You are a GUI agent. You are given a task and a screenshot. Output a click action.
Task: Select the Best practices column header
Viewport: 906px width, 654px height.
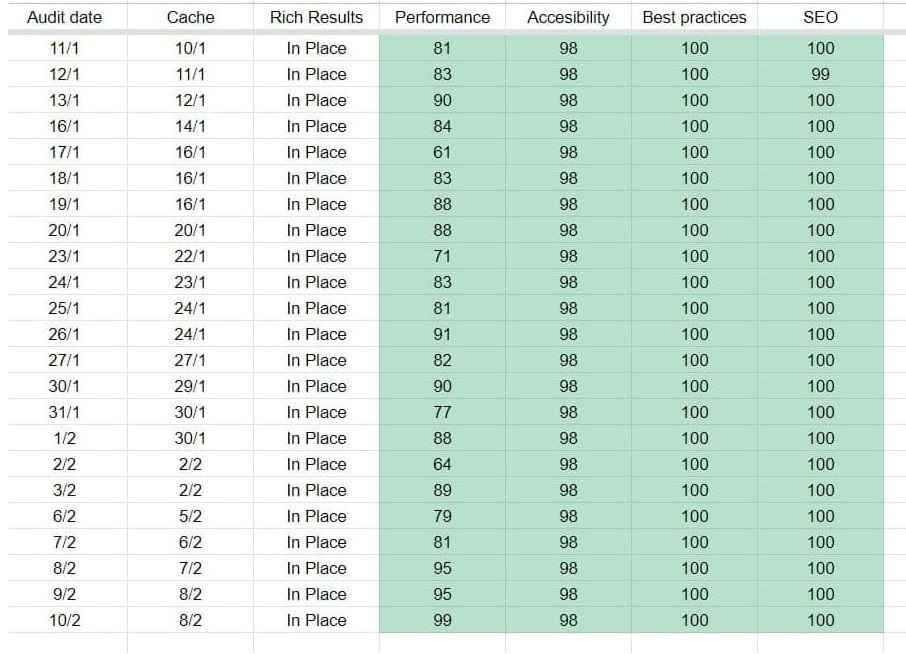[x=694, y=17]
